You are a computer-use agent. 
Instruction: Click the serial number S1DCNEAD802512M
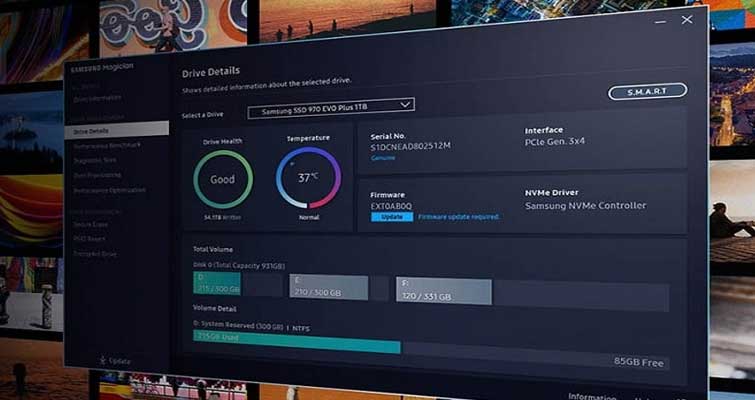click(x=411, y=146)
